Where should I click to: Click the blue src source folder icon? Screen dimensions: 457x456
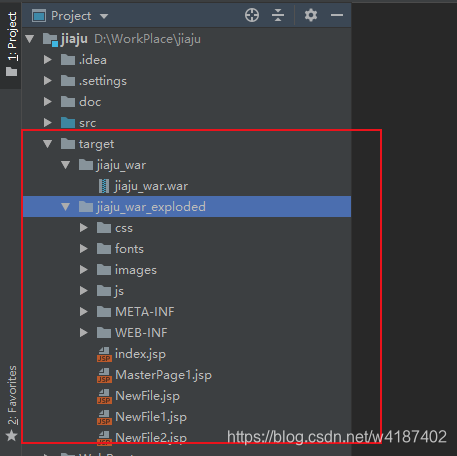pos(68,123)
